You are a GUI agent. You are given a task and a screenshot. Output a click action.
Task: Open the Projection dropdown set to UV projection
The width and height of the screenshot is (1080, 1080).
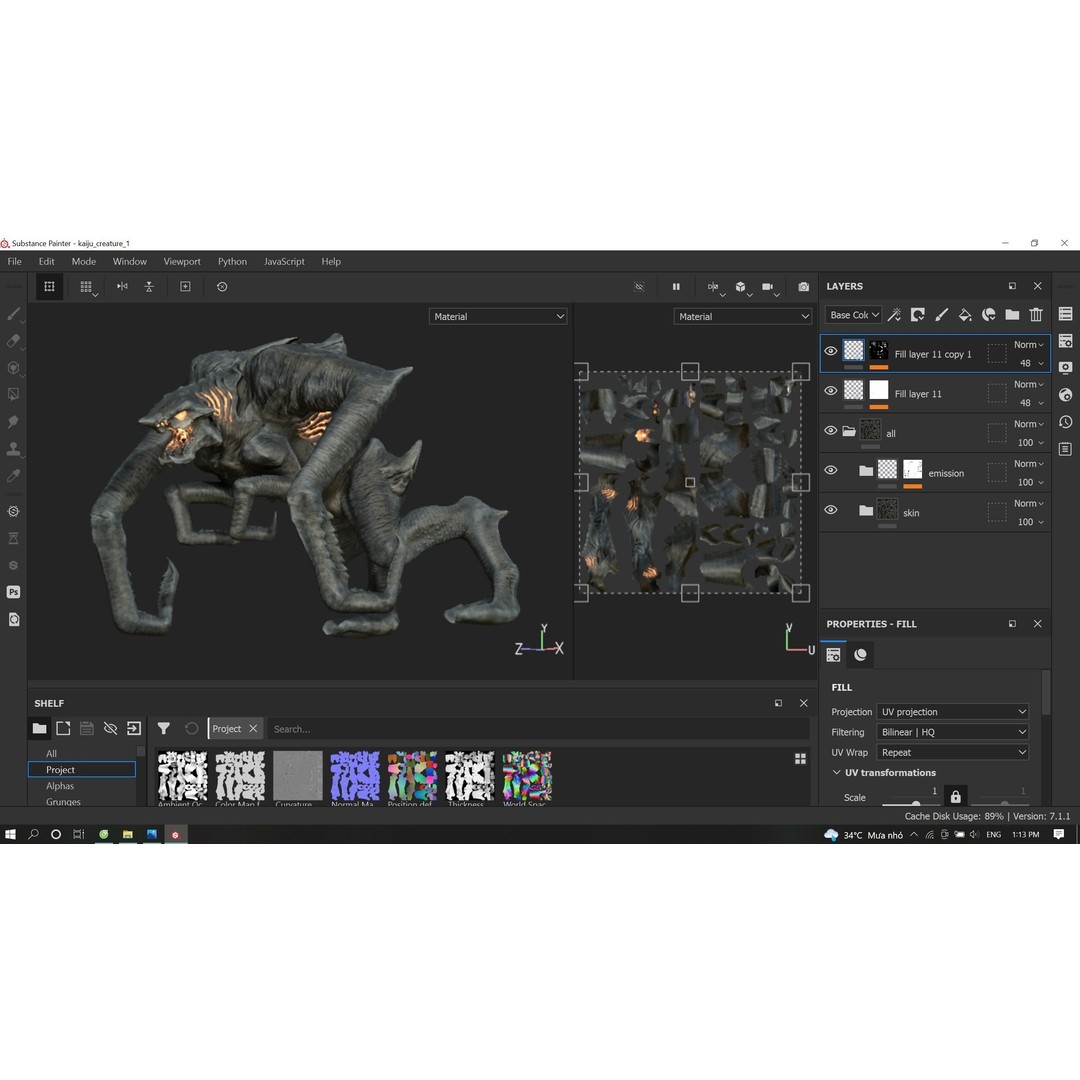tap(953, 712)
